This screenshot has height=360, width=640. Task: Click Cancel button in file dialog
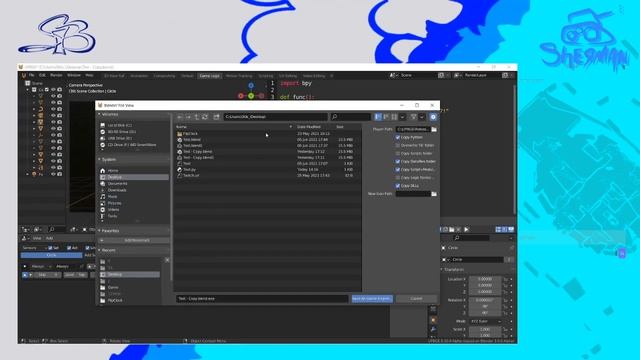coord(416,299)
